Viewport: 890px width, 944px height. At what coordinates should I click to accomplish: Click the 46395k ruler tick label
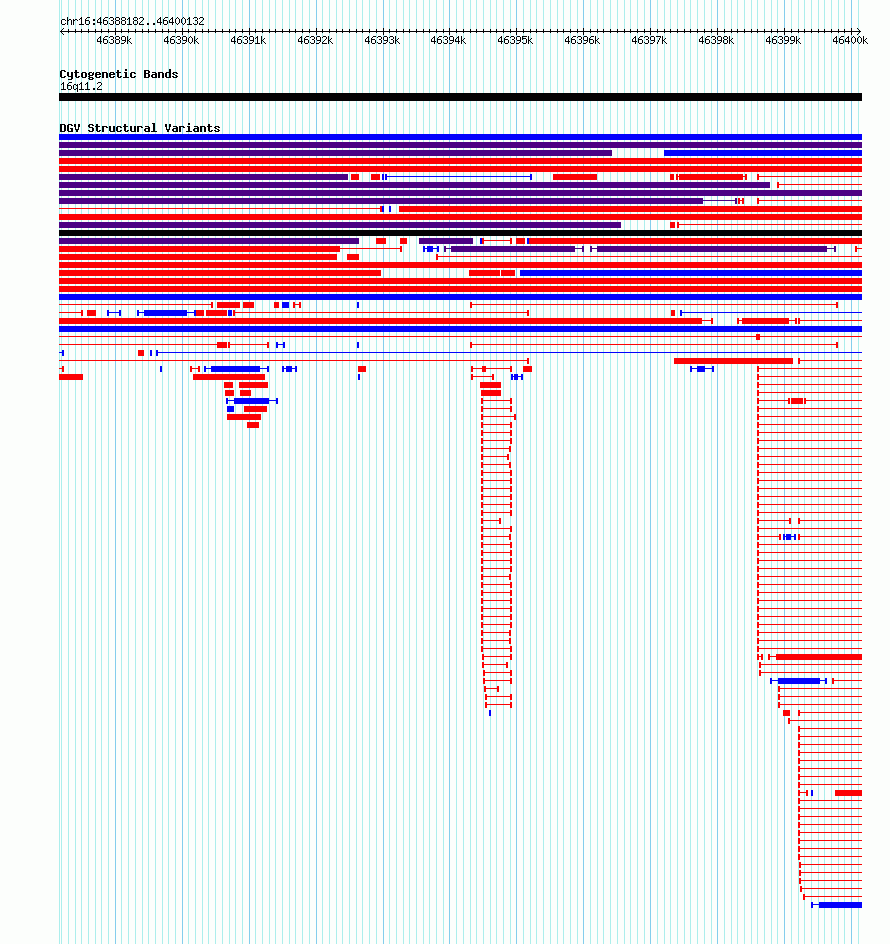pyautogui.click(x=515, y=40)
